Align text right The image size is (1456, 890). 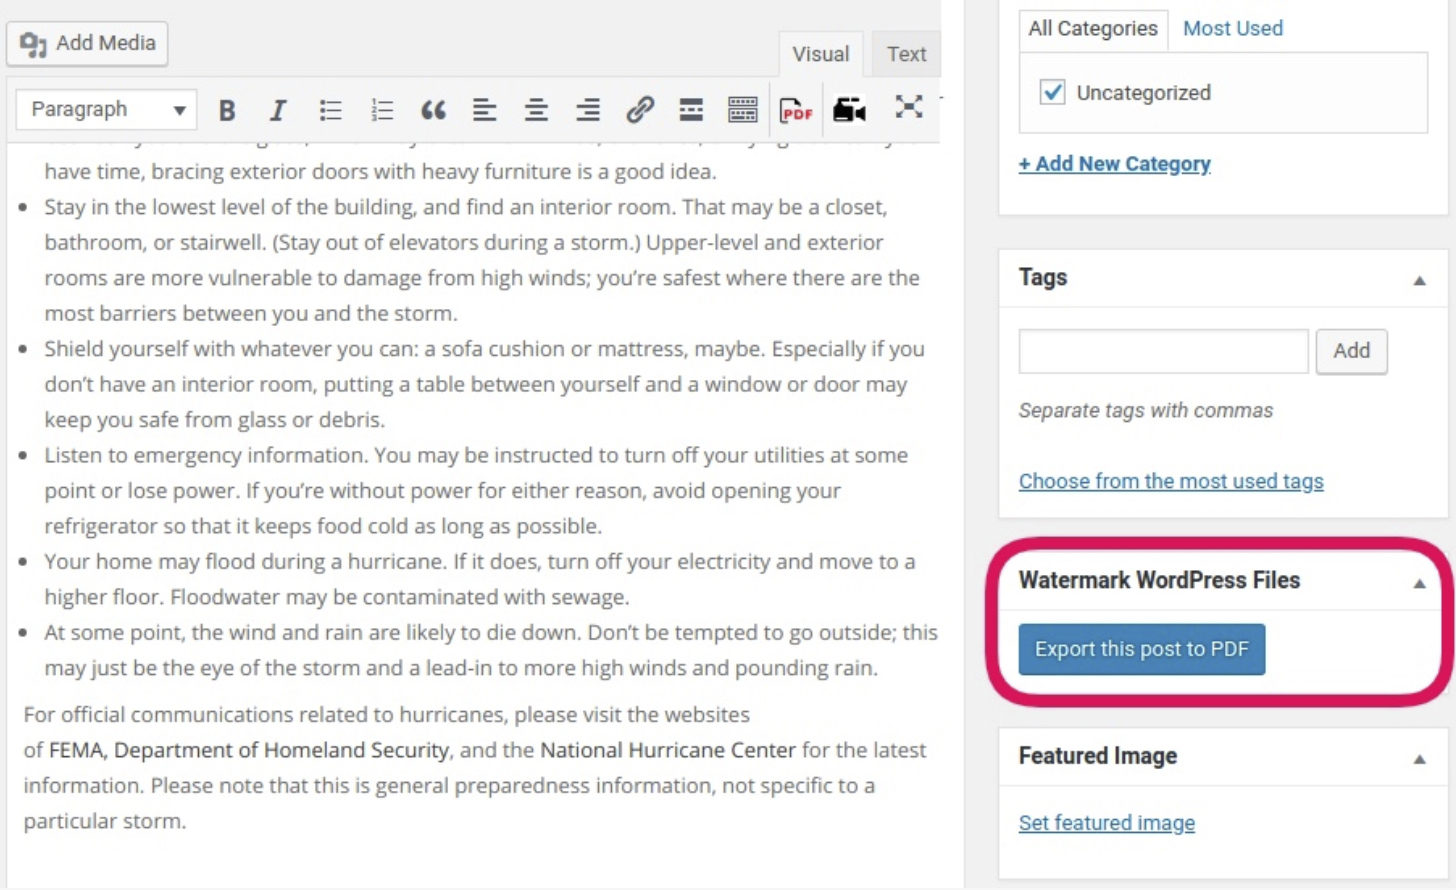click(x=588, y=110)
